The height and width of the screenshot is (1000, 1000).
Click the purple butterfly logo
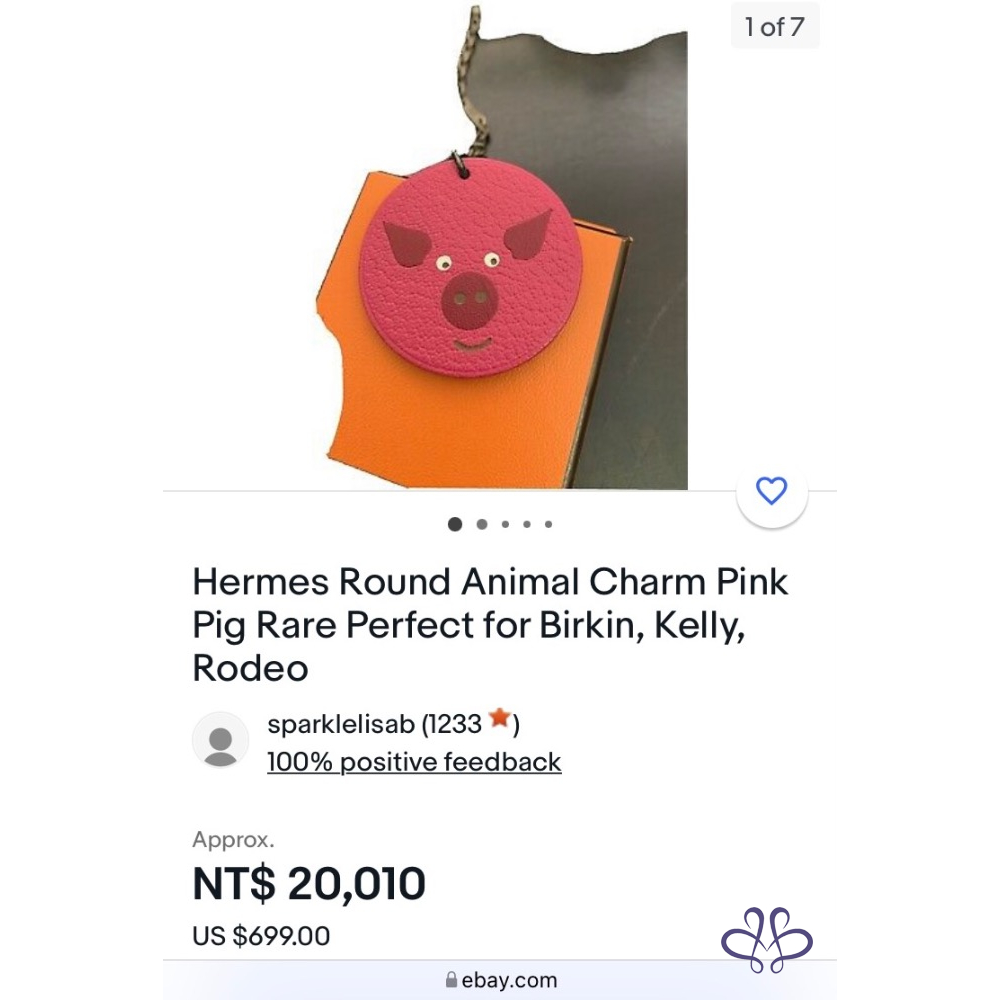(767, 941)
